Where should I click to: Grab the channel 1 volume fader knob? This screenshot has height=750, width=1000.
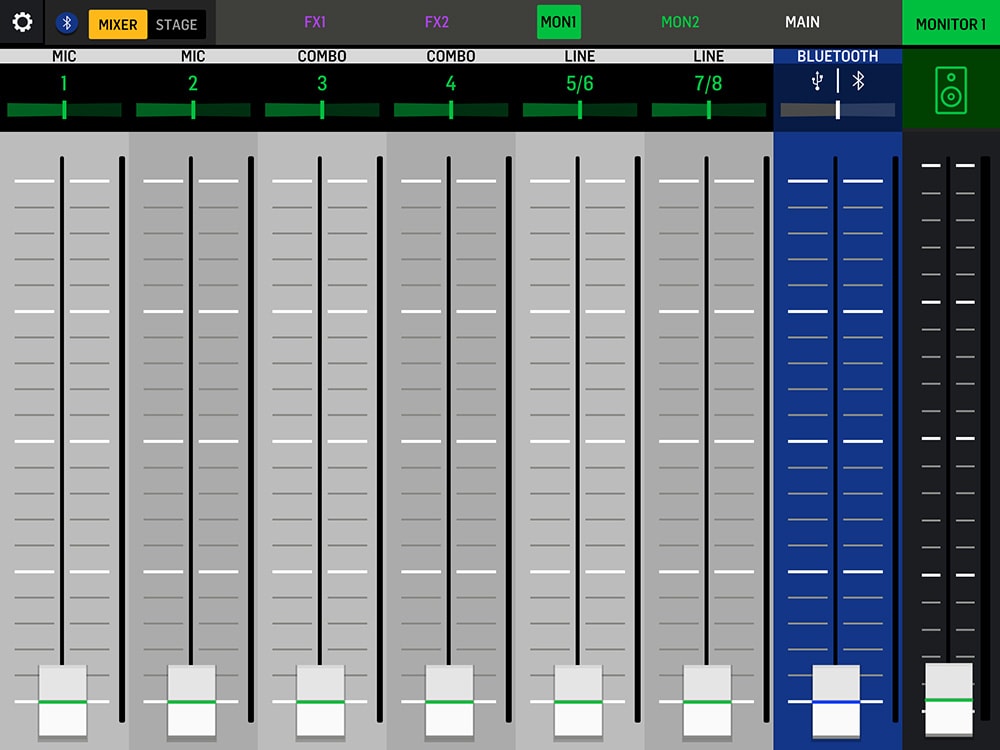tap(62, 702)
